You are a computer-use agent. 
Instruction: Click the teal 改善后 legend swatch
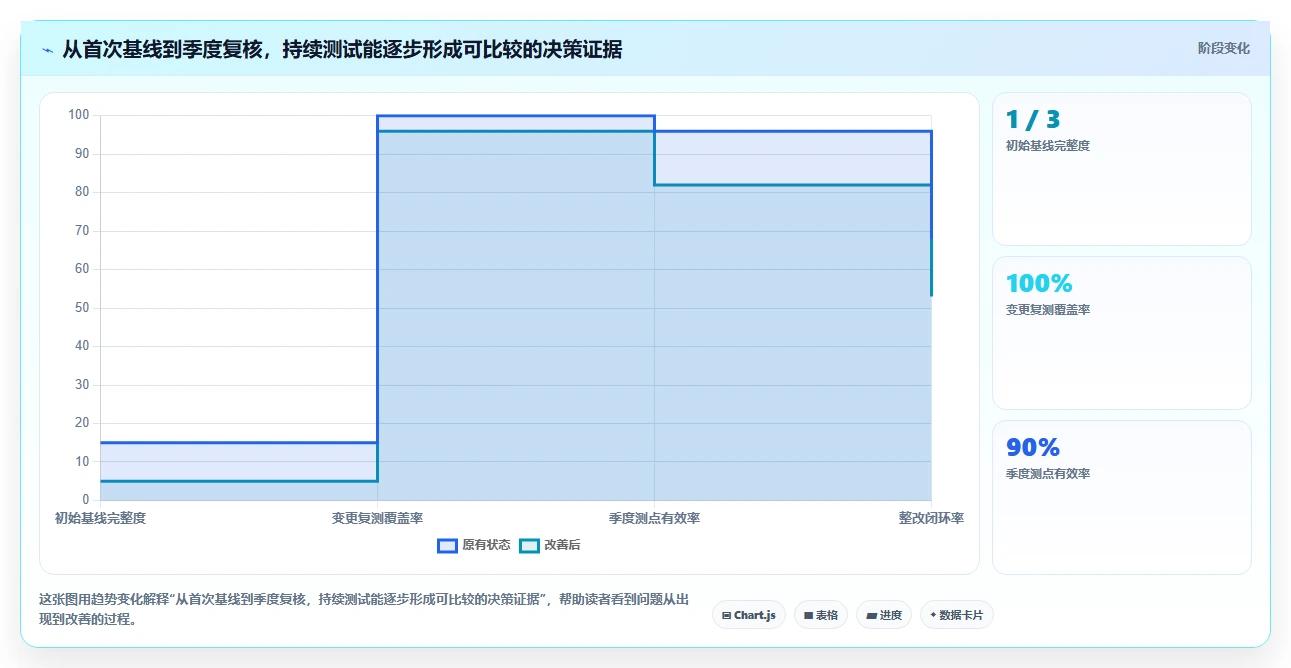[x=530, y=545]
